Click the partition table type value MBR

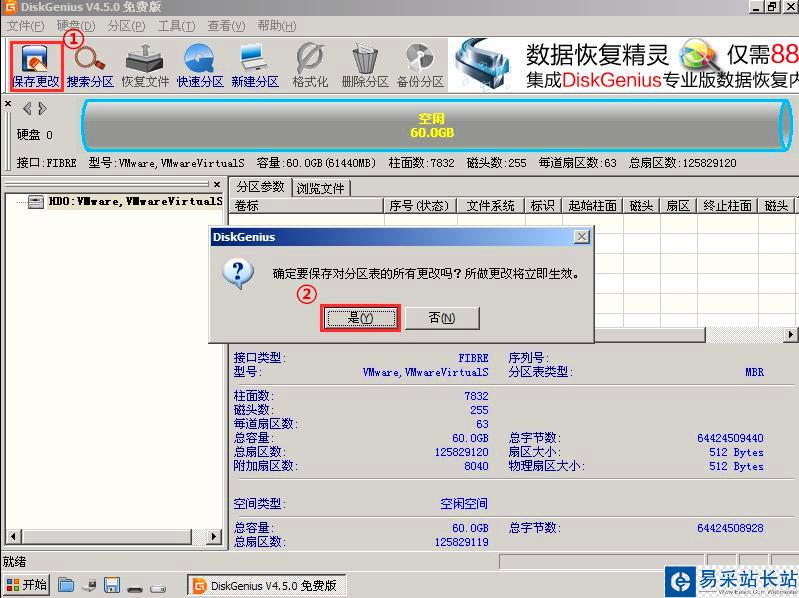pyautogui.click(x=754, y=372)
